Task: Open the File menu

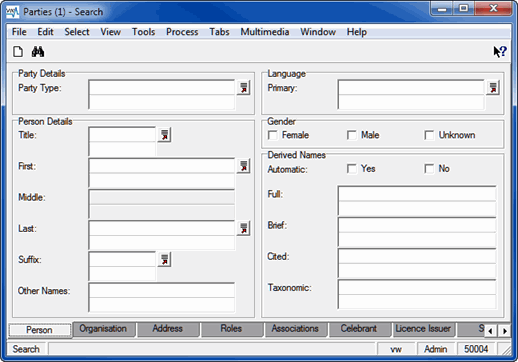Action: click(19, 32)
